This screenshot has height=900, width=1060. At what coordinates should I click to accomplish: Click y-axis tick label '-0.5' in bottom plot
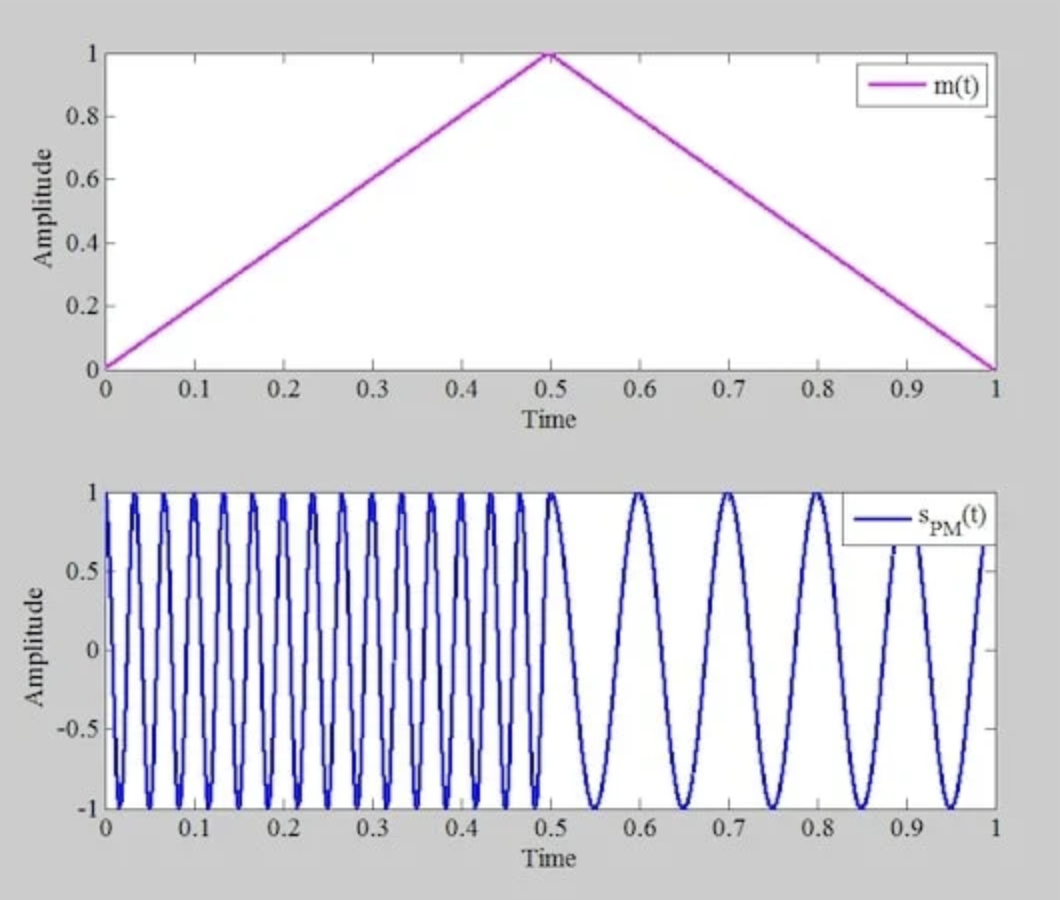pos(76,729)
